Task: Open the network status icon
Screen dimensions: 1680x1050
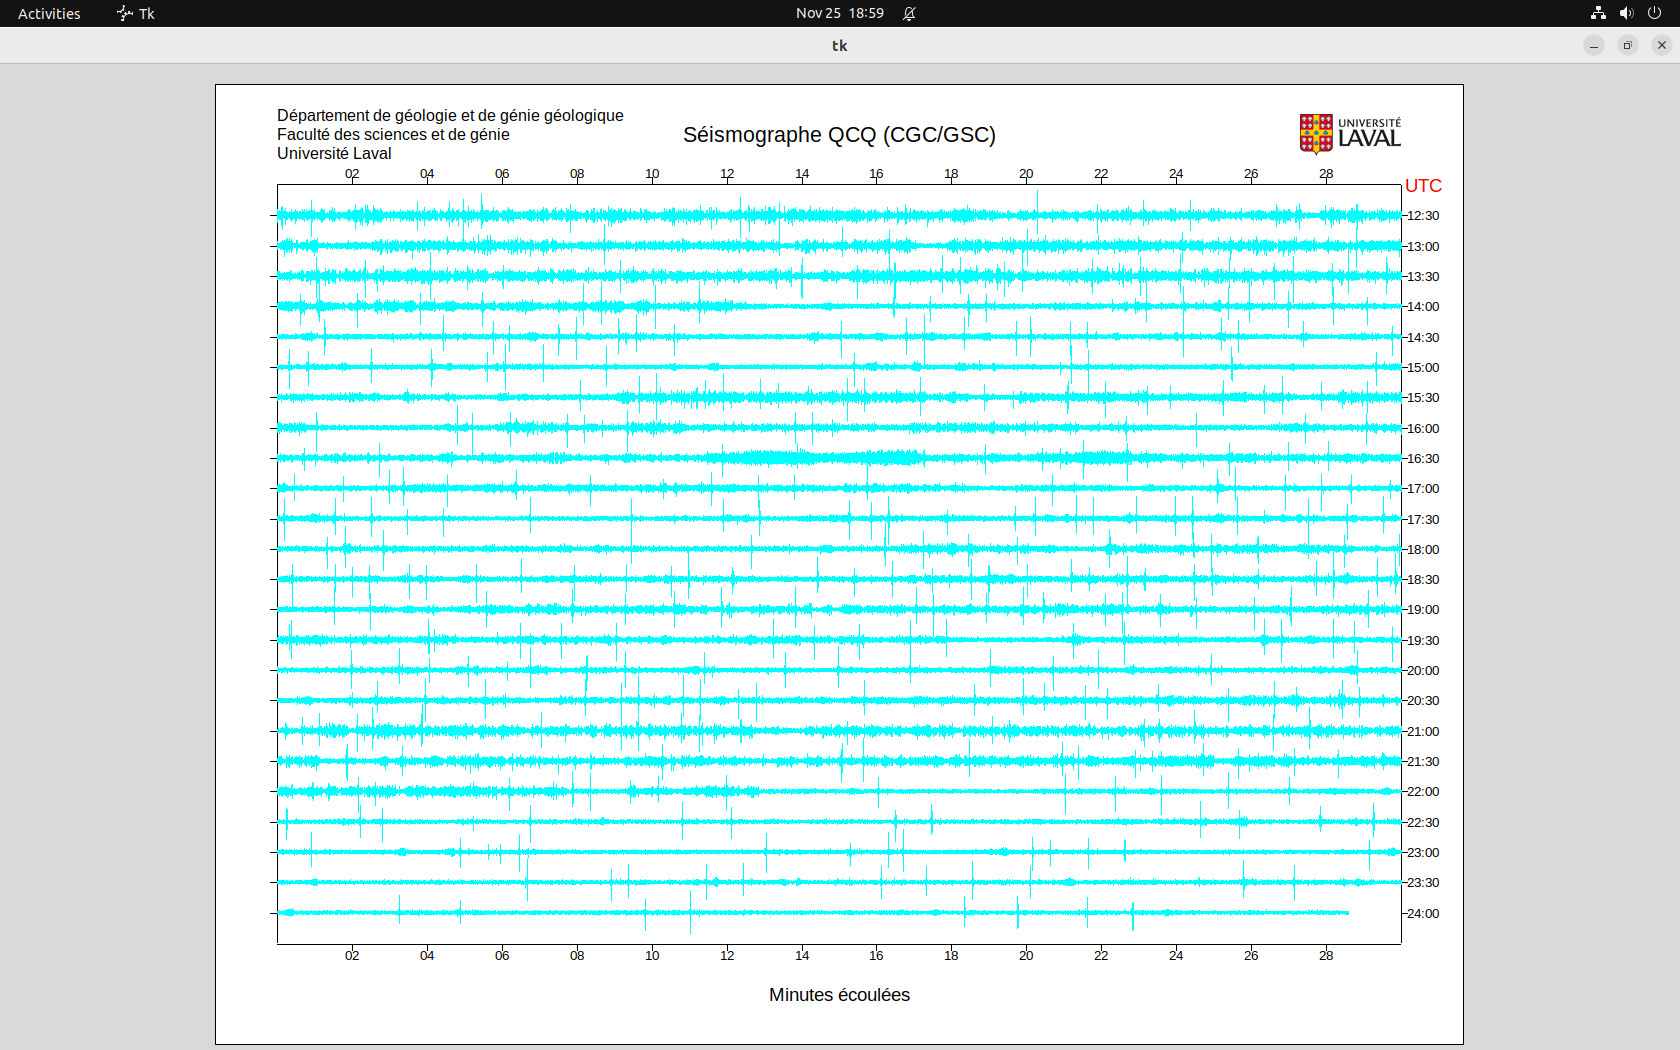Action: click(1598, 13)
